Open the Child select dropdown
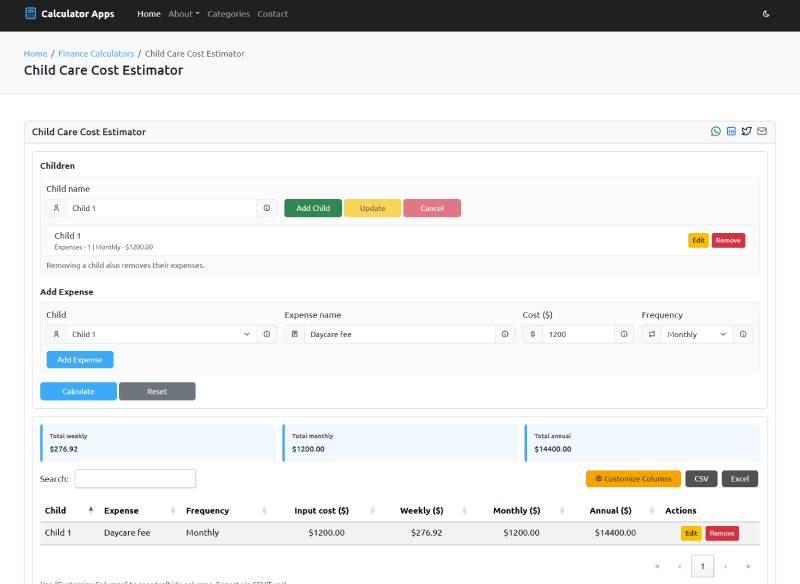800x584 pixels. coord(158,334)
